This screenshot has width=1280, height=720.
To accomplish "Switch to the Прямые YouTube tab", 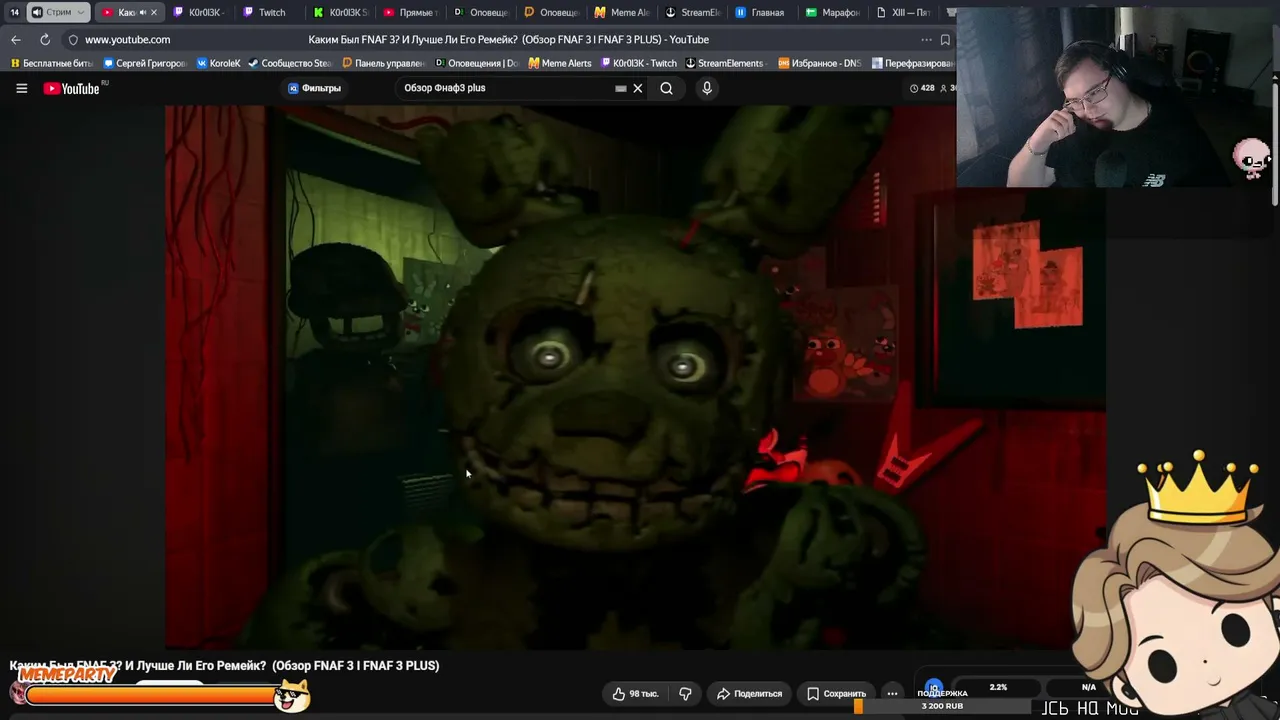I will 410,12.
